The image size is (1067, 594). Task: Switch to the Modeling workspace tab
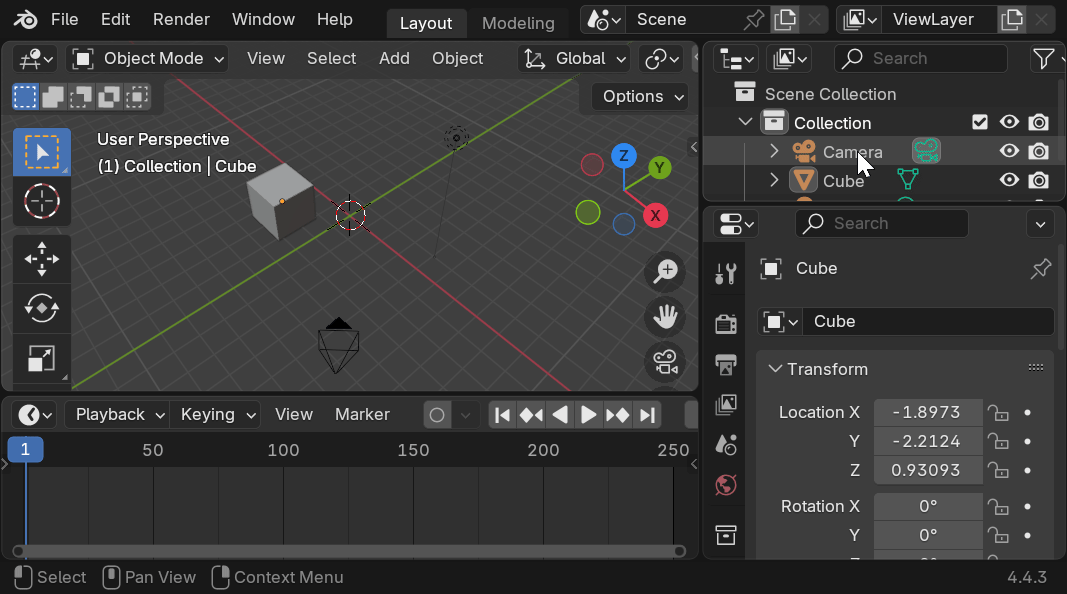tap(518, 23)
